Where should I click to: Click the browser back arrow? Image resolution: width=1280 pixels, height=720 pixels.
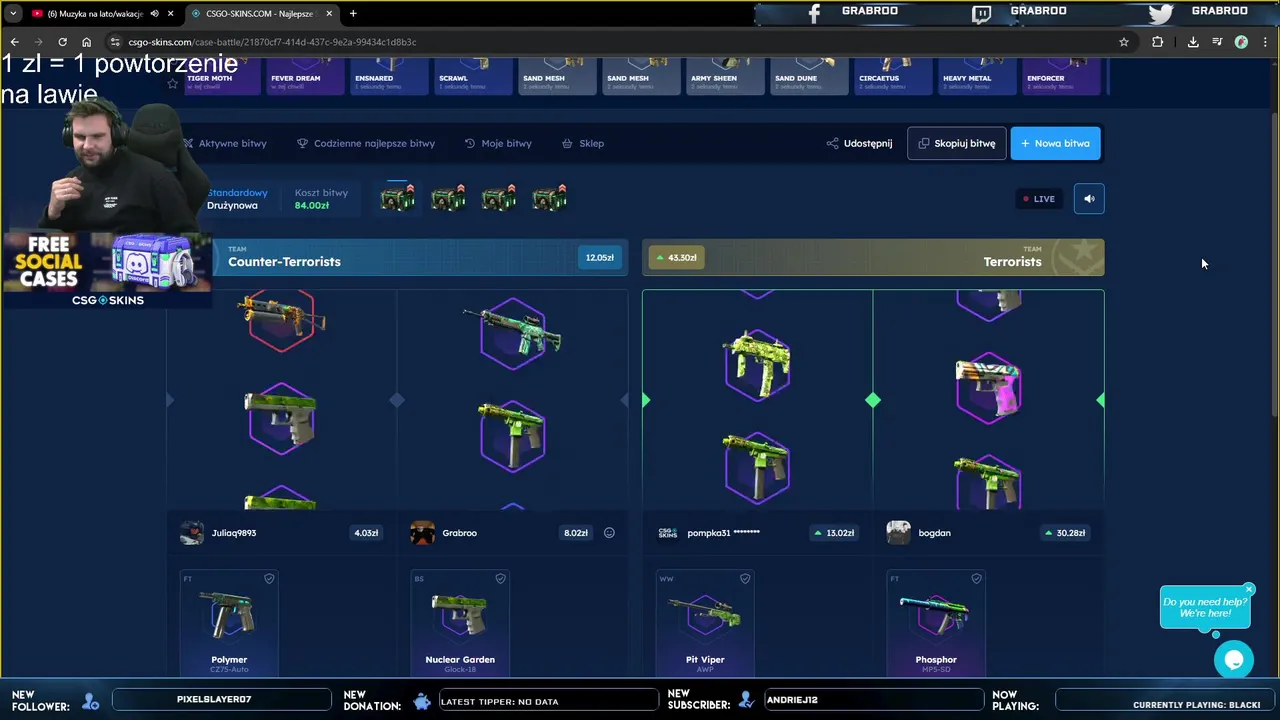14,42
